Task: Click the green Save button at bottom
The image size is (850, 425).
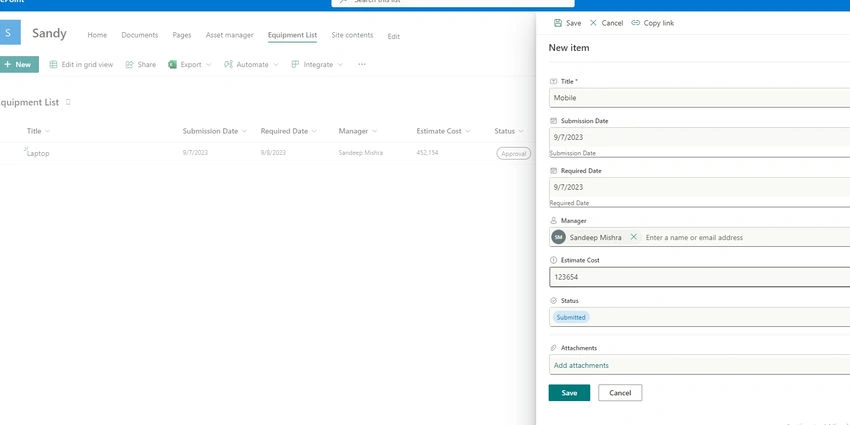Action: 569,393
